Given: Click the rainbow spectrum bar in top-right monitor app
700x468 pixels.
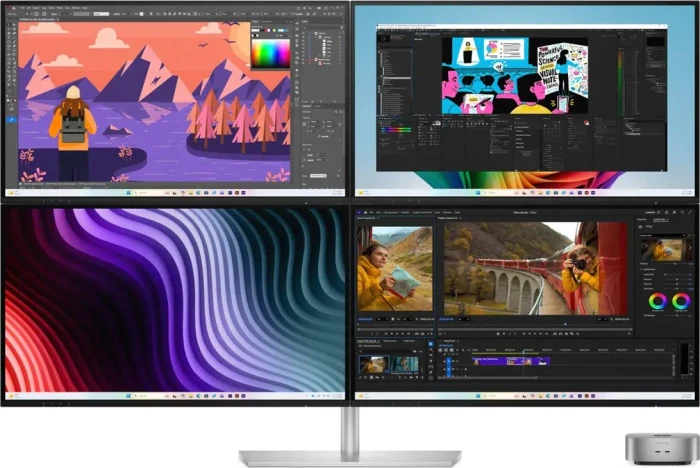Looking at the screenshot, I should 396,130.
